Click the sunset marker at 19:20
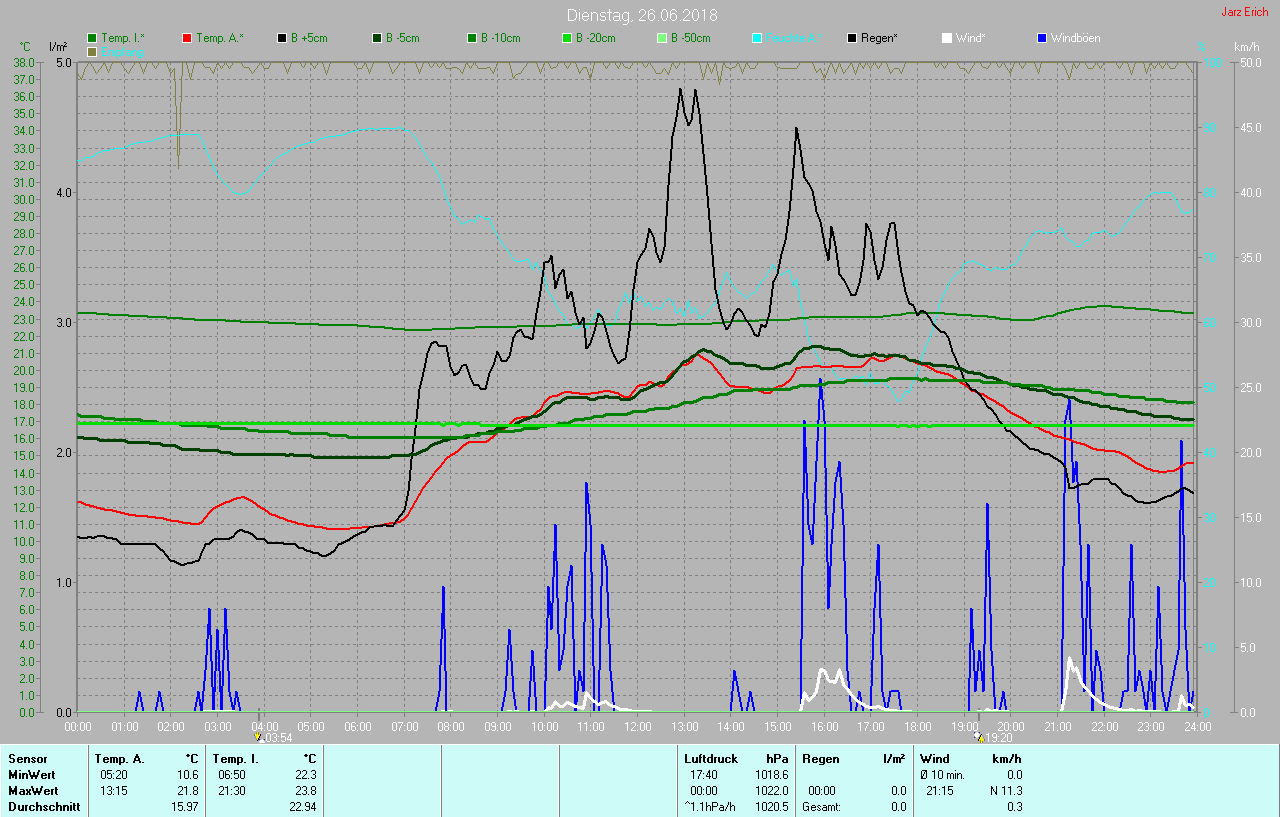1280x817 pixels. 978,737
